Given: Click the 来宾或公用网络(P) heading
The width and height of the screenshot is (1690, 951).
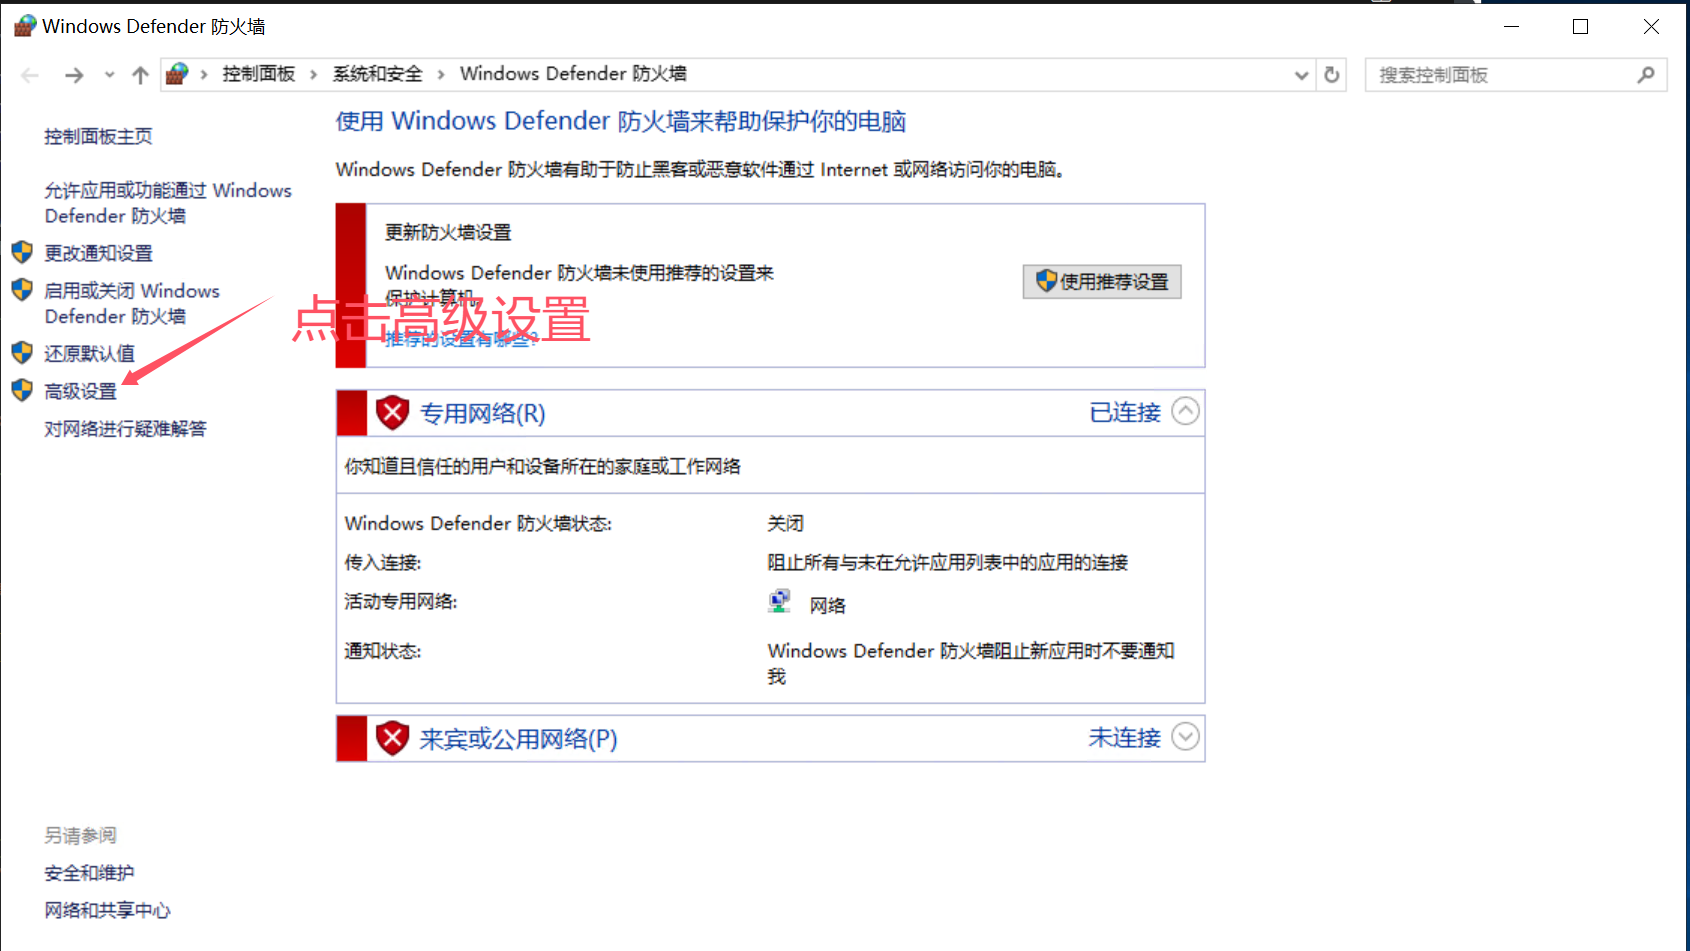Looking at the screenshot, I should click(x=519, y=739).
